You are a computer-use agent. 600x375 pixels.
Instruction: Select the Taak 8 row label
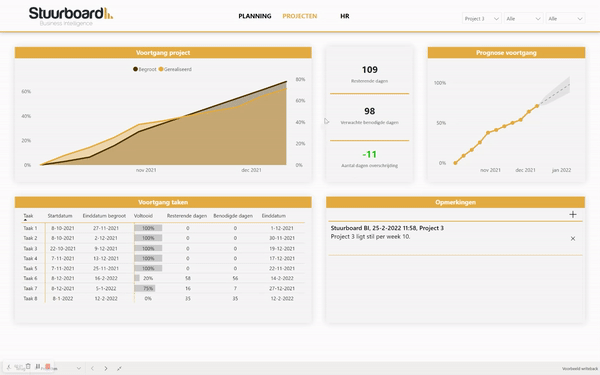pyautogui.click(x=30, y=298)
